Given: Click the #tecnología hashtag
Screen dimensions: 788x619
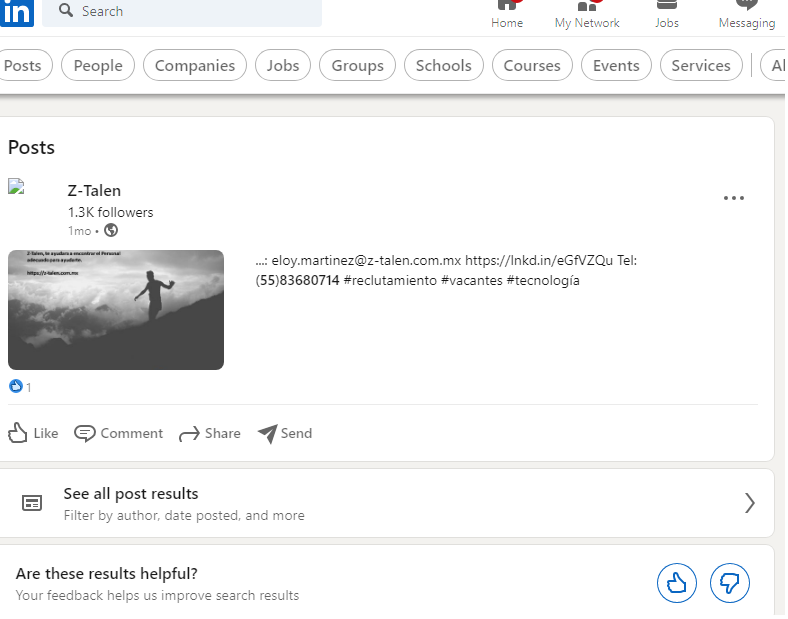Looking at the screenshot, I should pyautogui.click(x=543, y=280).
